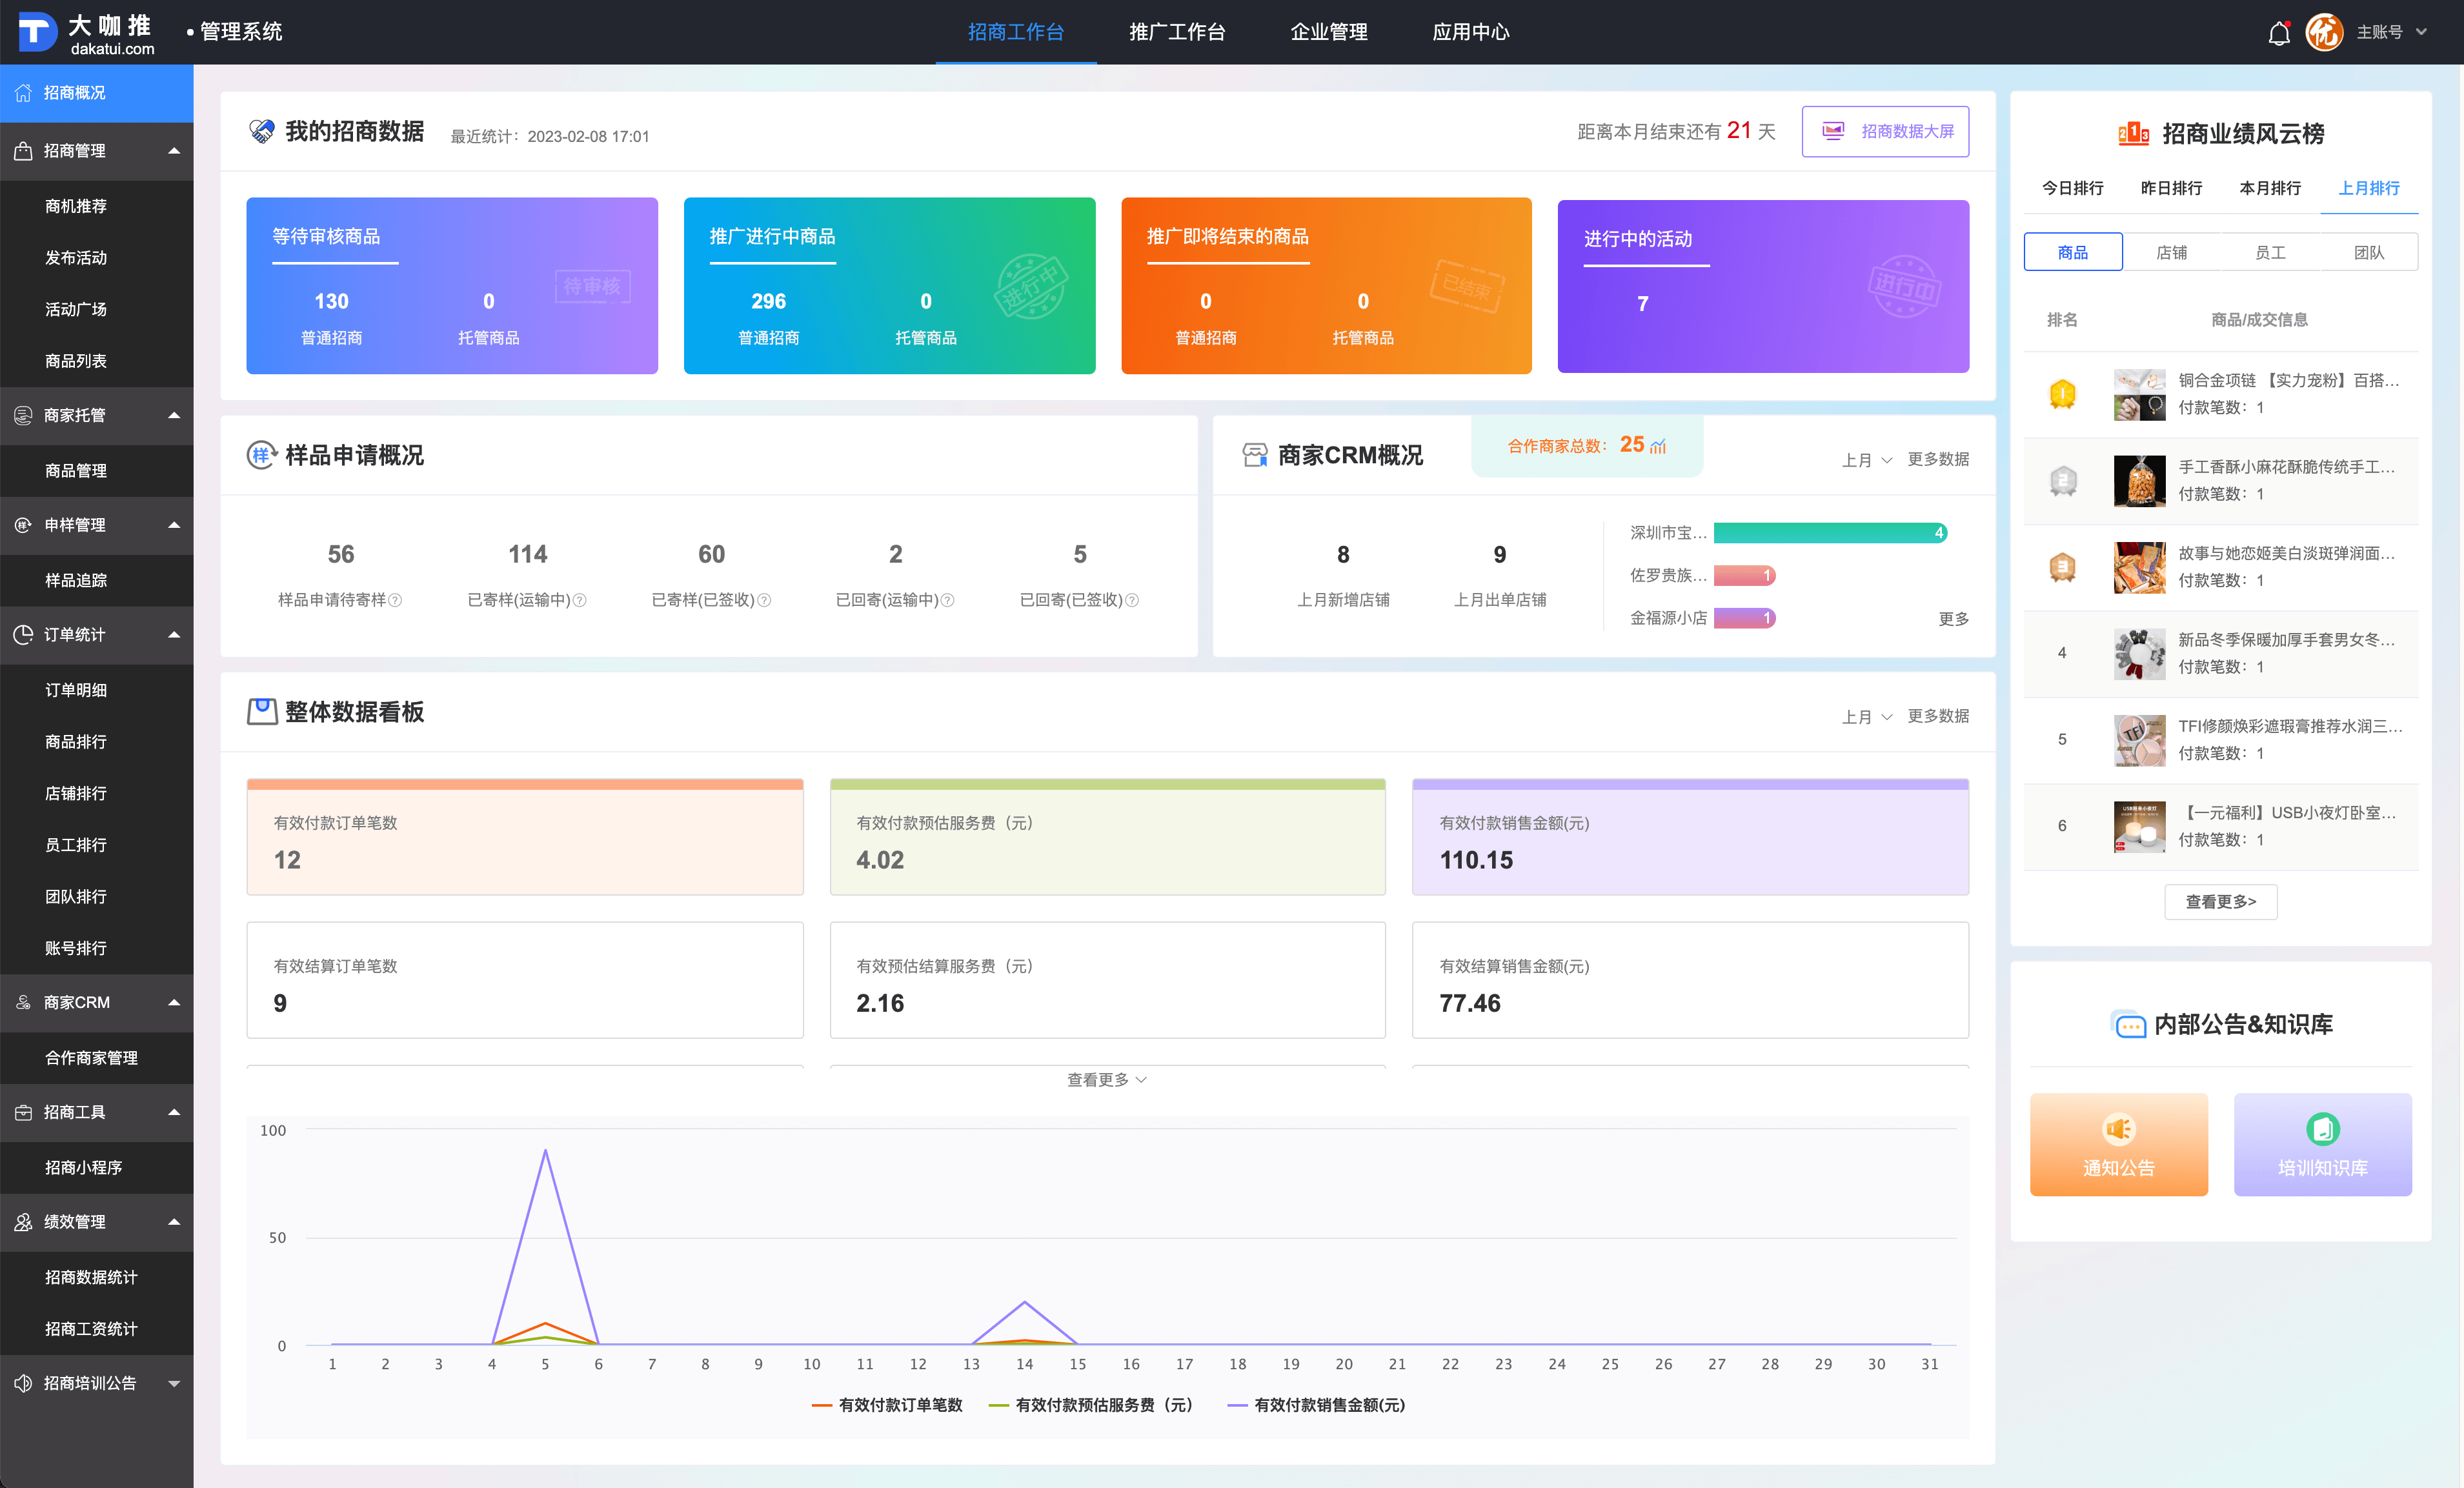Viewport: 2464px width, 1488px height.
Task: Click the chart icon beside 合作商家总数
Action: 1658,446
